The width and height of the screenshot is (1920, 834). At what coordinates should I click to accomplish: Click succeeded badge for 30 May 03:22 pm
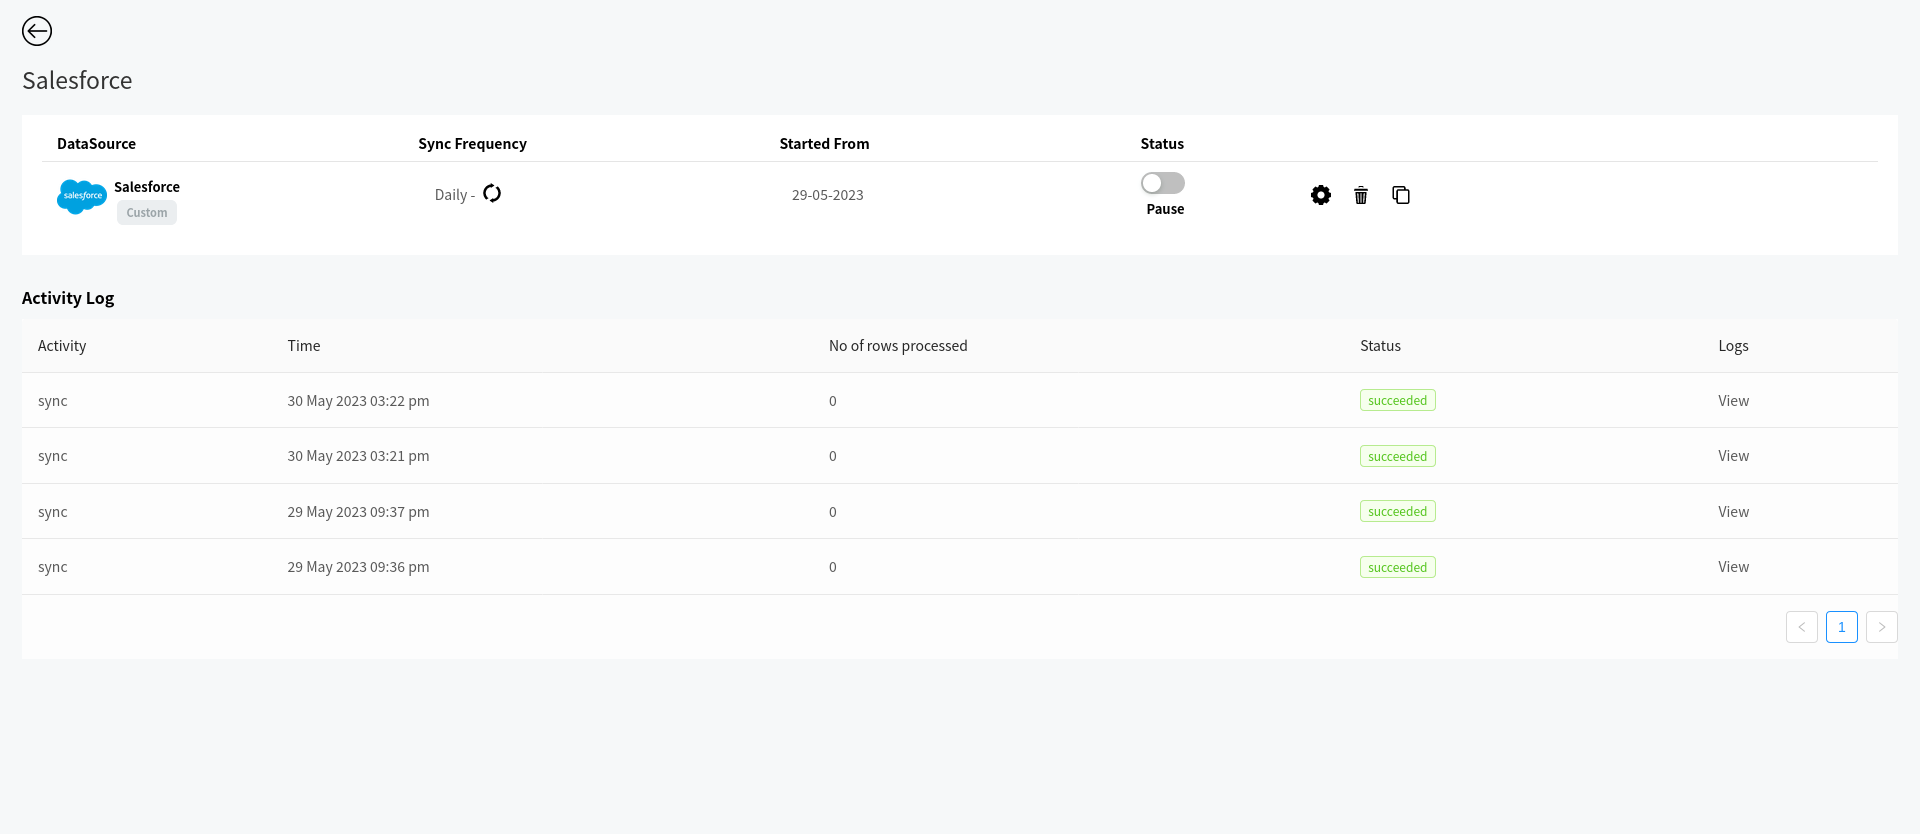[1398, 400]
